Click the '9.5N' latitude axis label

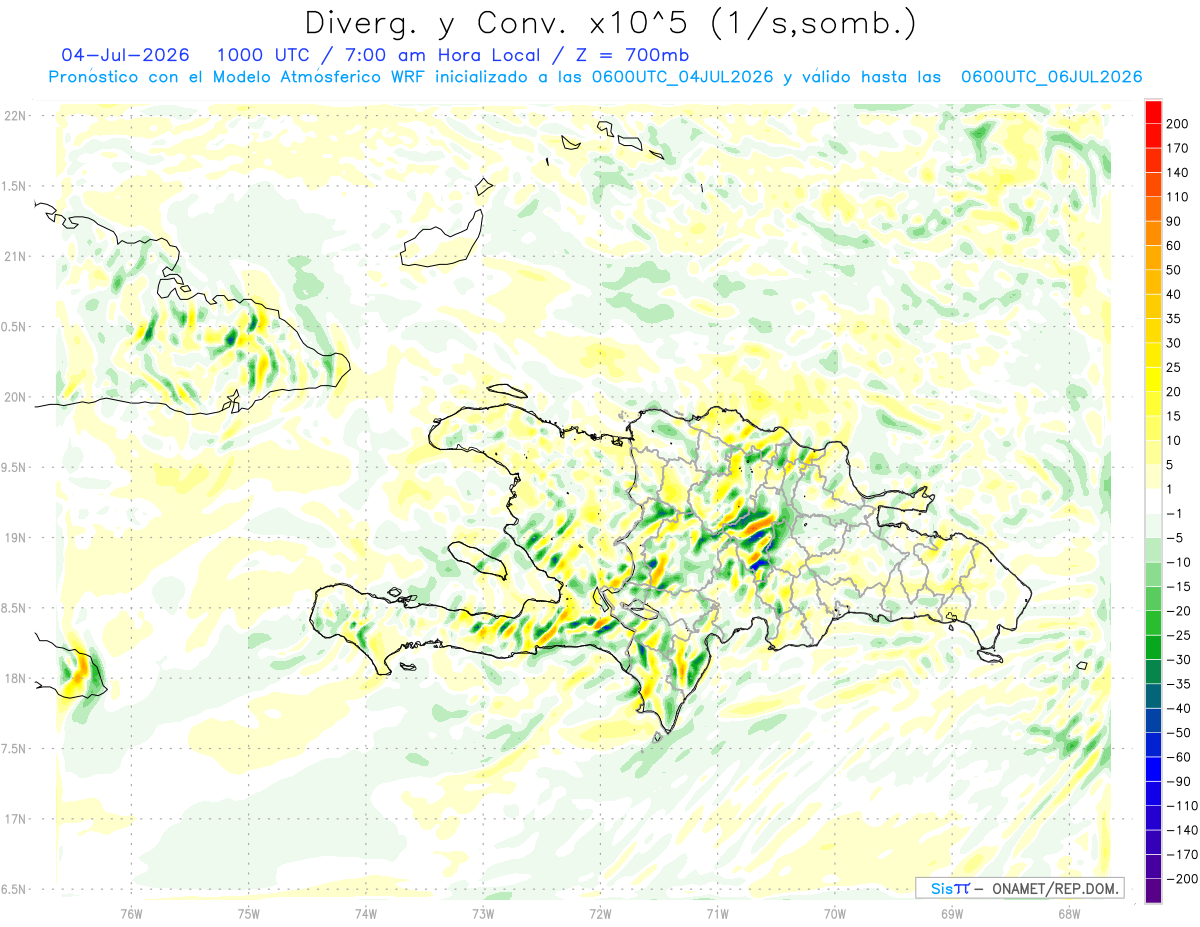[x=15, y=467]
